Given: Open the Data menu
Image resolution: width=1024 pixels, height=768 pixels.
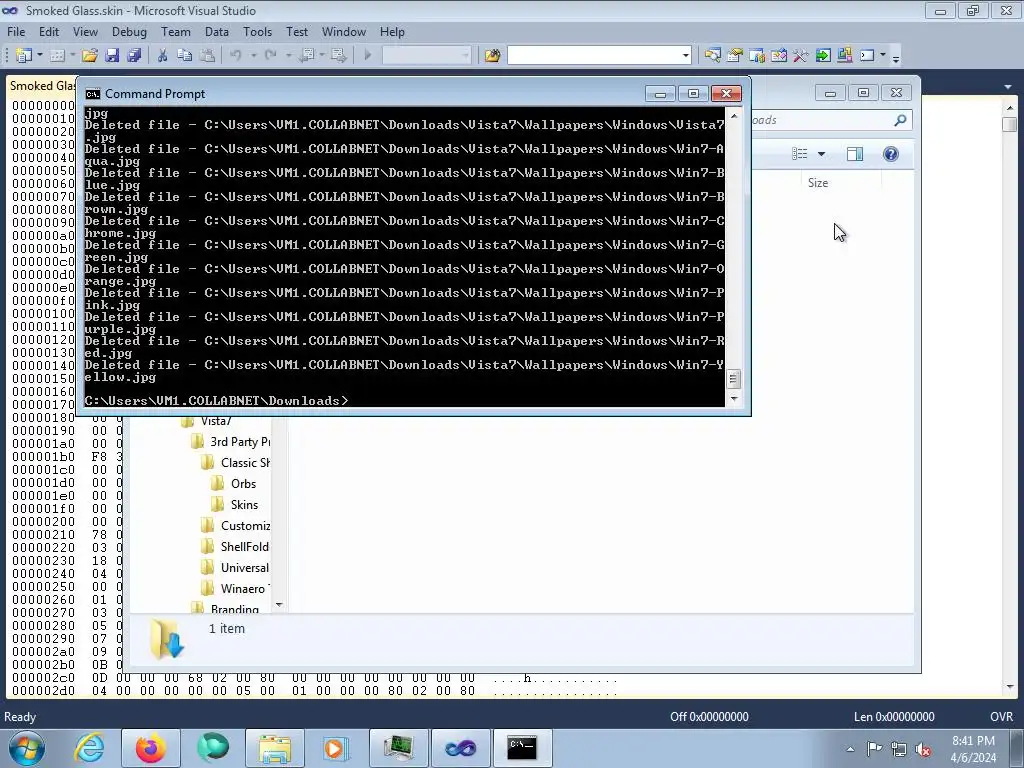Looking at the screenshot, I should 217,32.
